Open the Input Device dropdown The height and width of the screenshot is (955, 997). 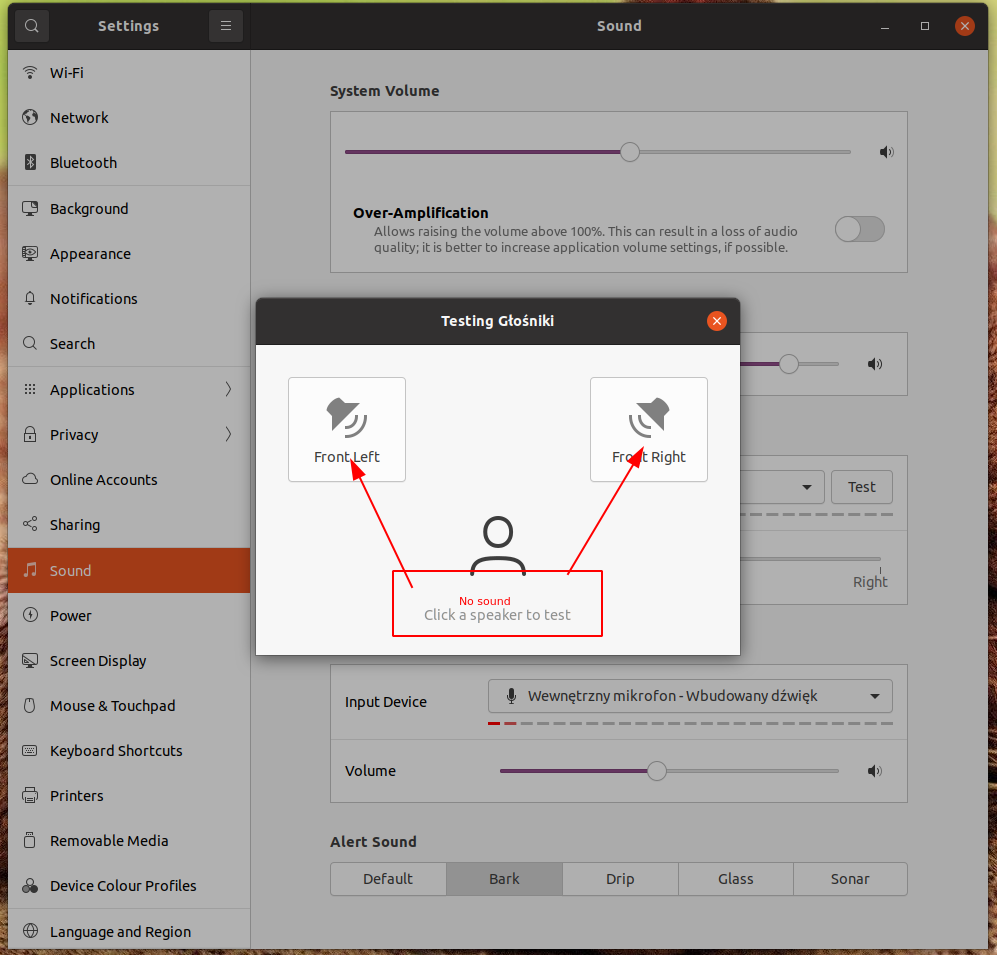pyautogui.click(x=690, y=696)
